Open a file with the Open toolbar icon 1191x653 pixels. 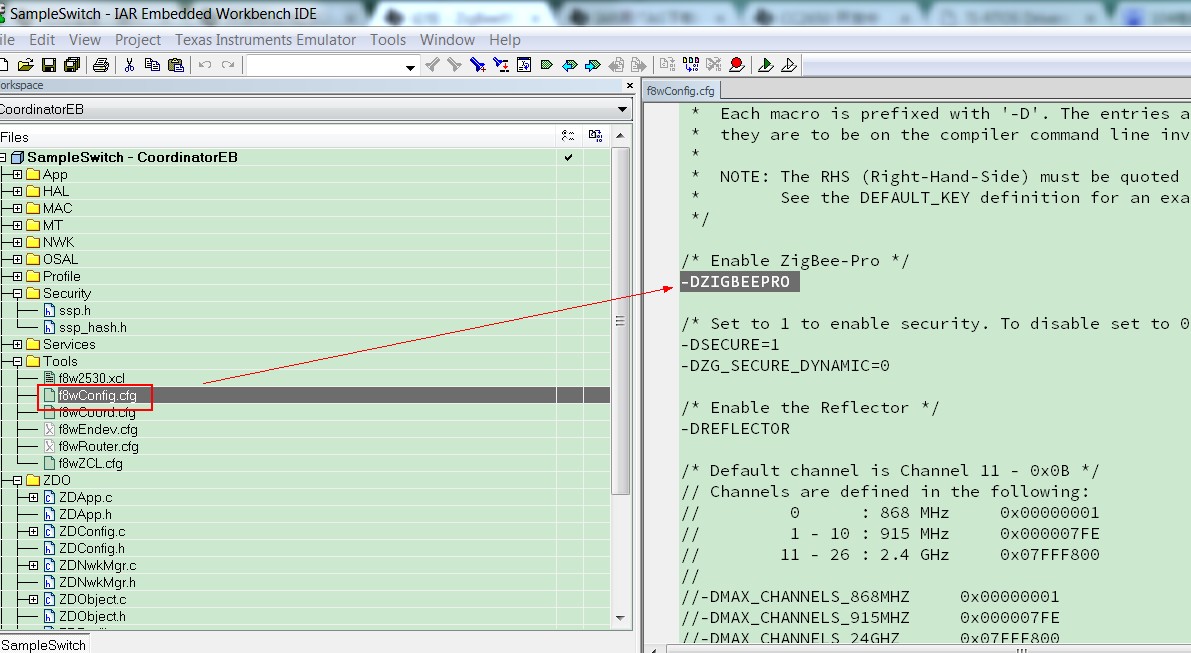25,65
